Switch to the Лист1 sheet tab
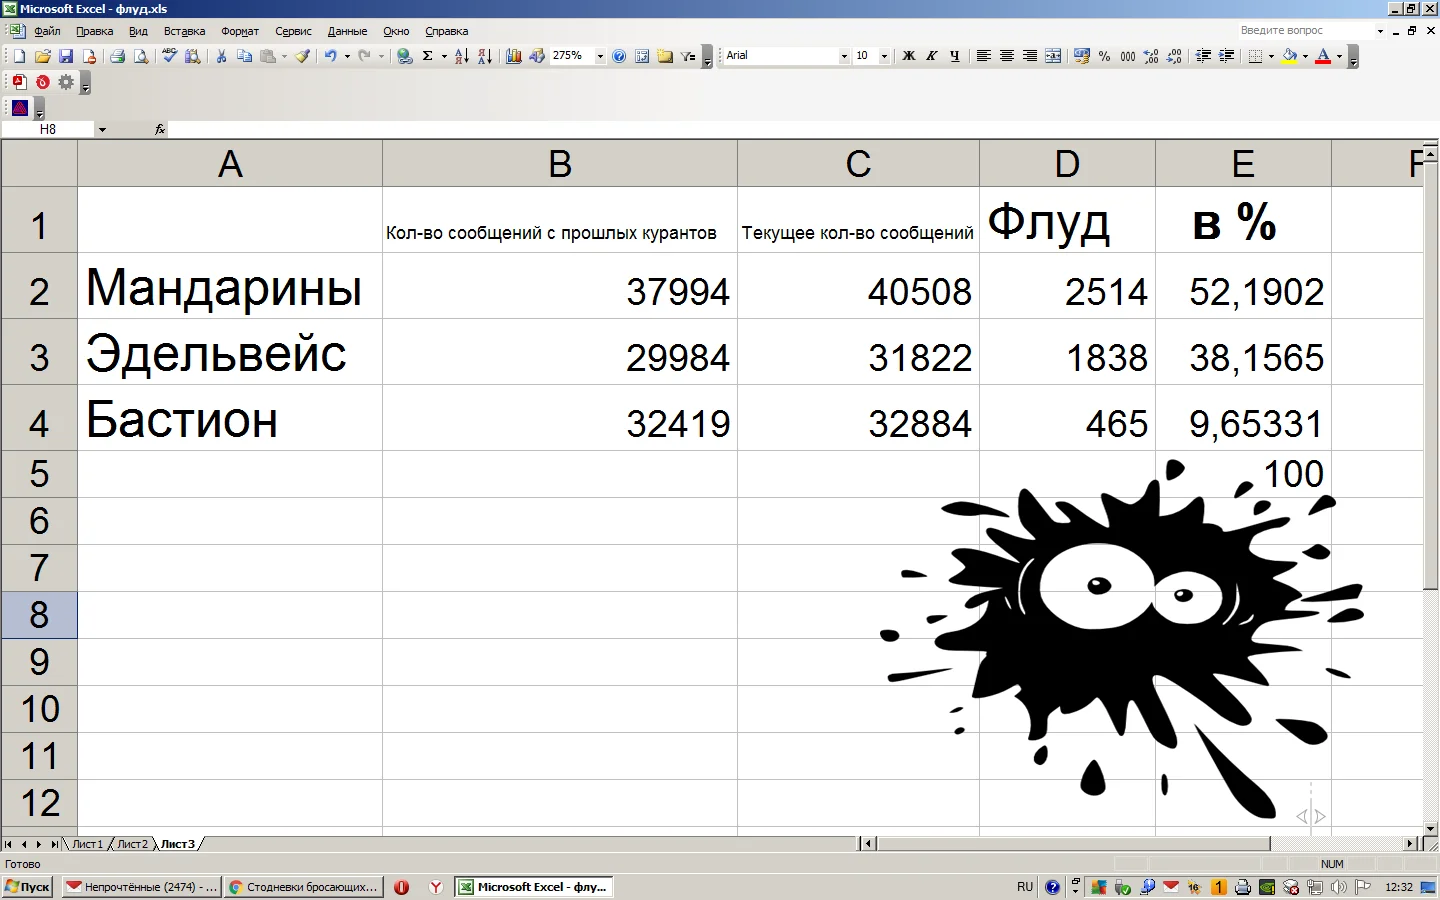 (x=87, y=844)
